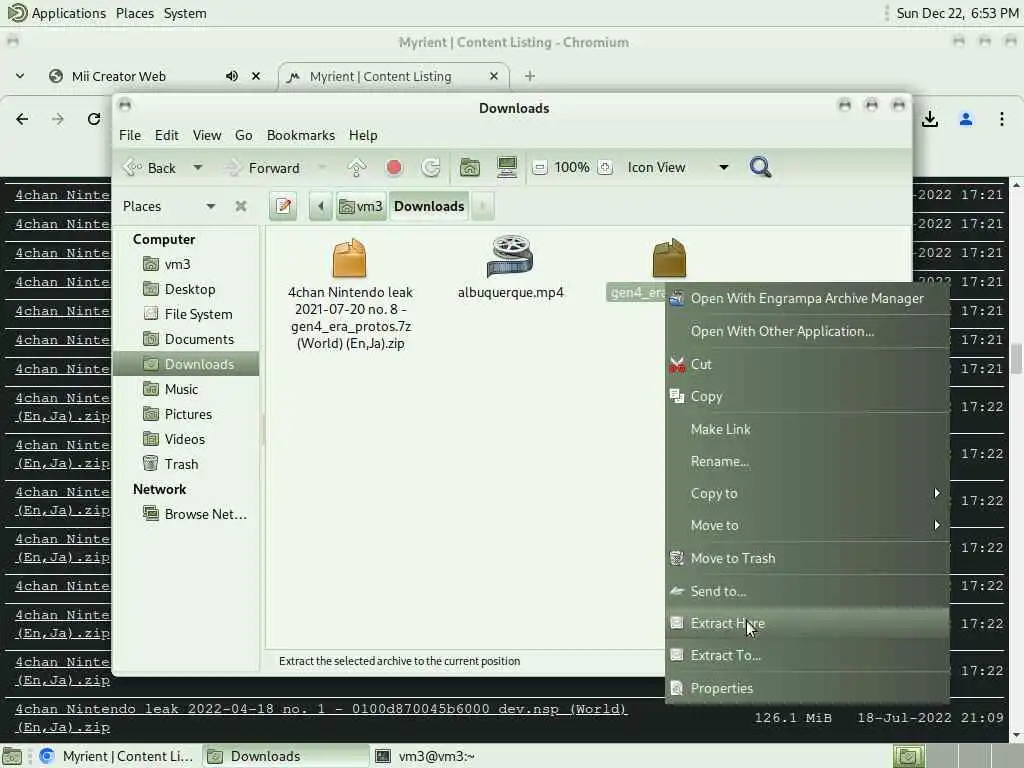Click the red Stop loading icon
The width and height of the screenshot is (1024, 768).
pos(394,168)
